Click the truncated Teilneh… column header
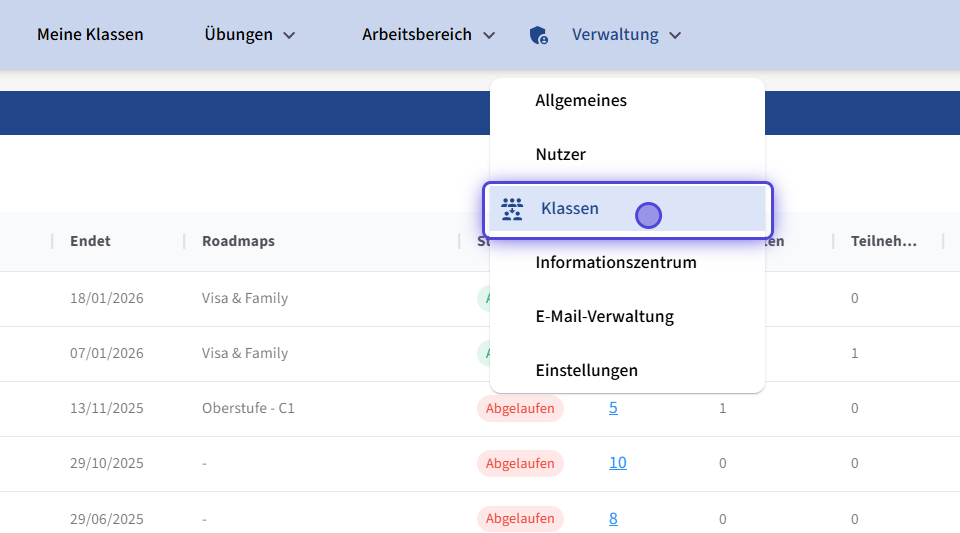Viewport: 960px width, 533px height. tap(882, 241)
